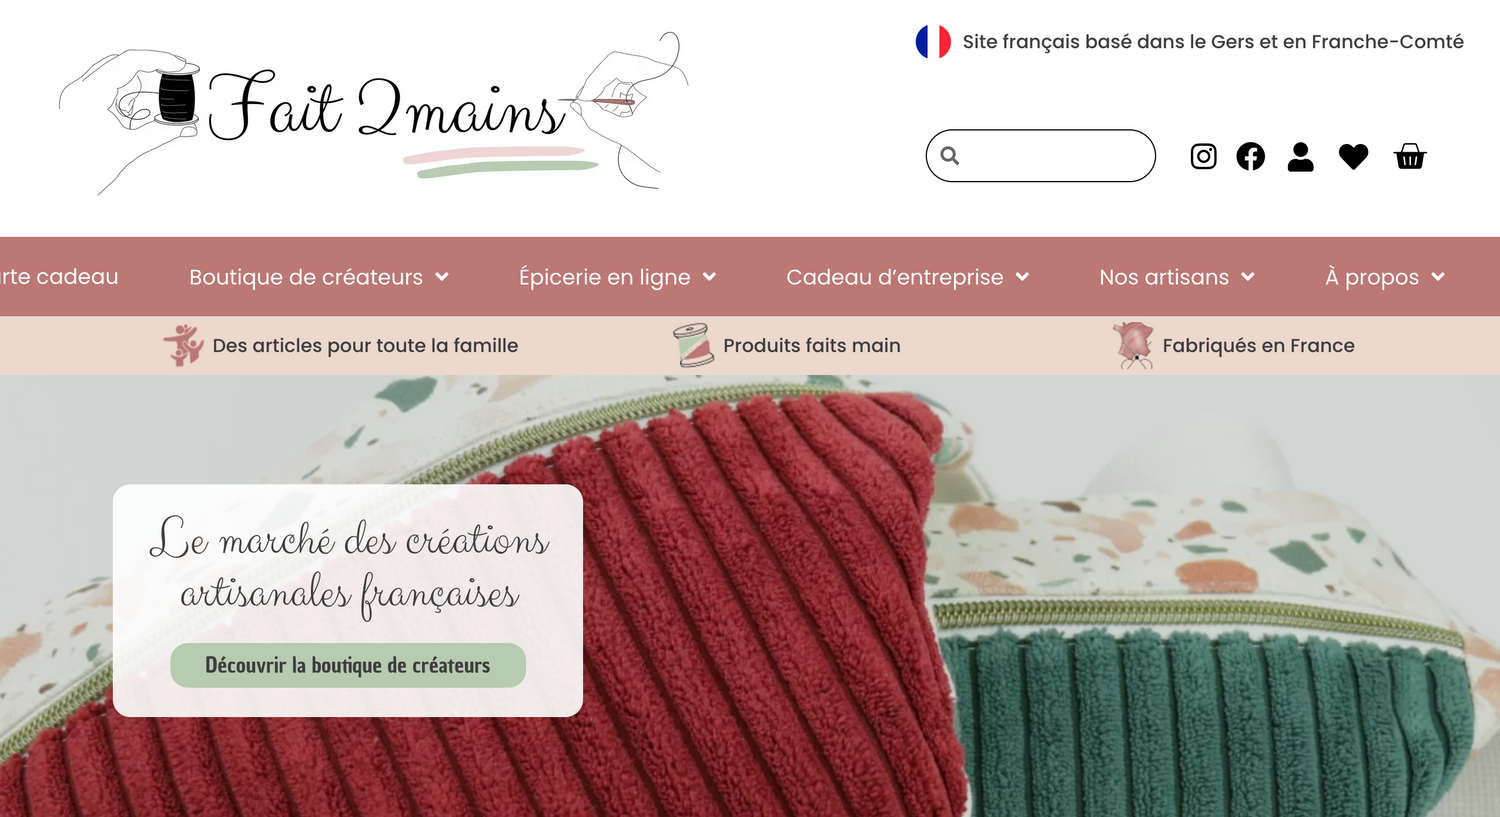Click the search magnifier icon
The width and height of the screenshot is (1500, 817).
pyautogui.click(x=950, y=156)
